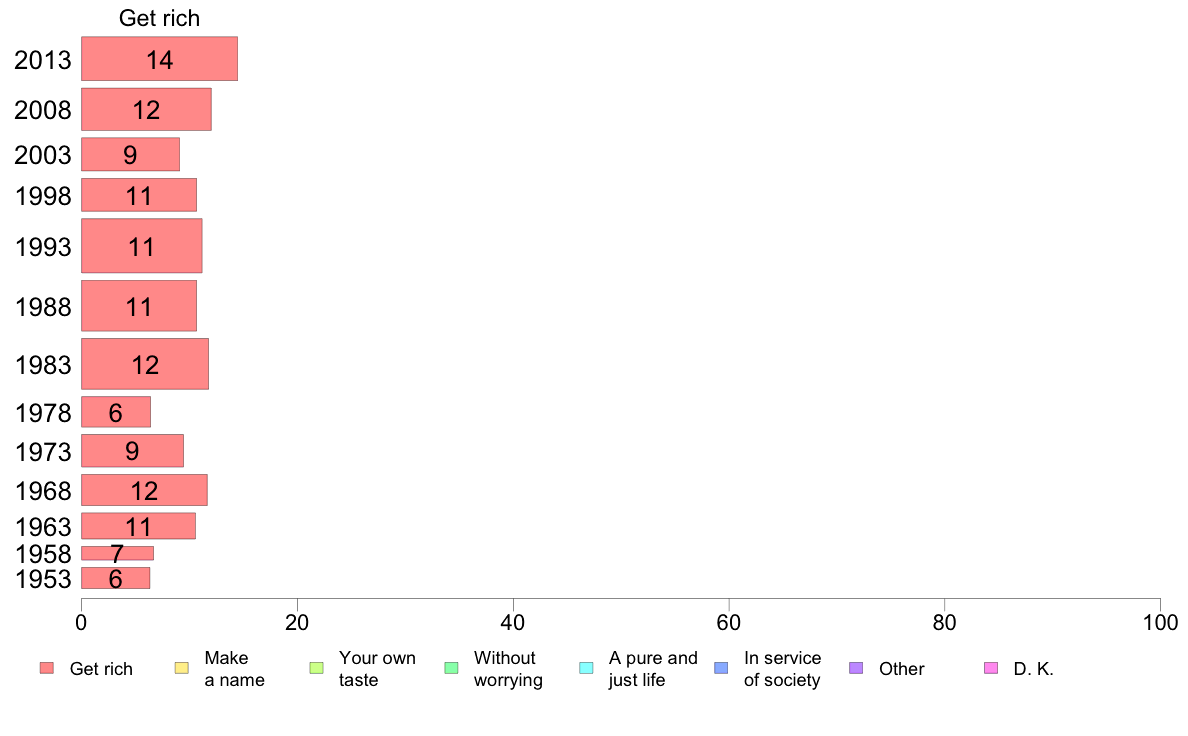Click the yellow Make a name legend swatch
1188x736 pixels.
point(182,668)
